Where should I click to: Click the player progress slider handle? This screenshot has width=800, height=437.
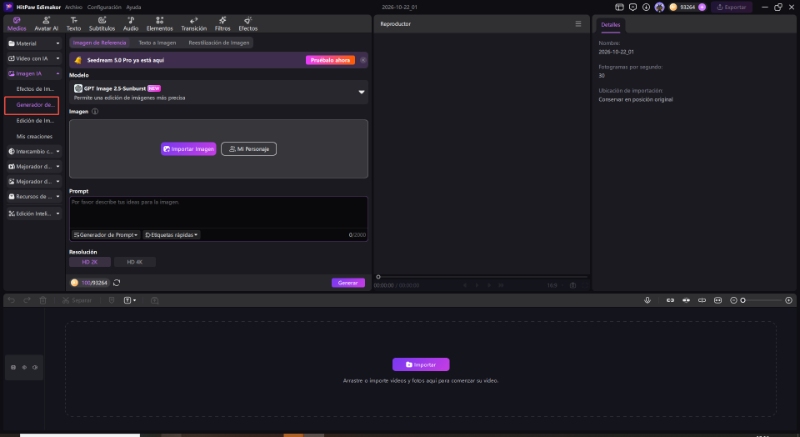coord(378,277)
